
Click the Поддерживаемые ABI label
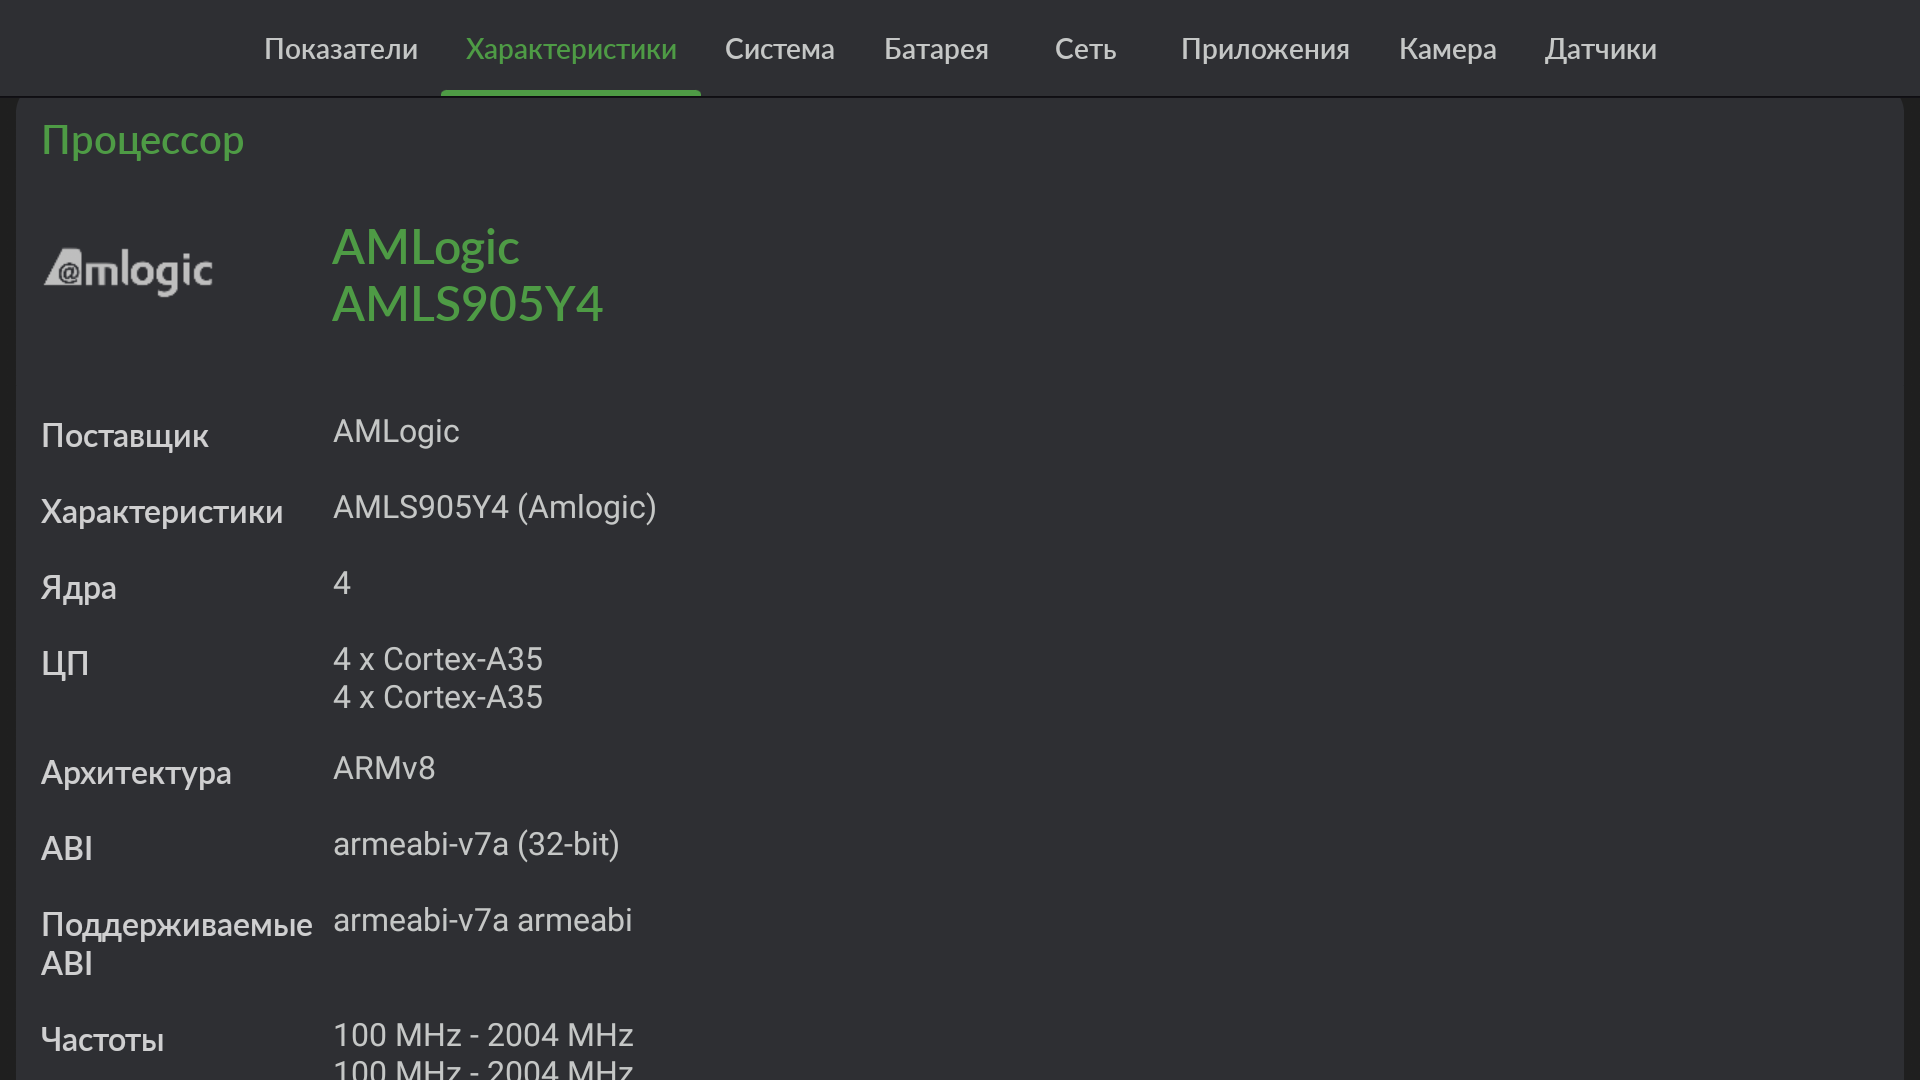pyautogui.click(x=176, y=943)
